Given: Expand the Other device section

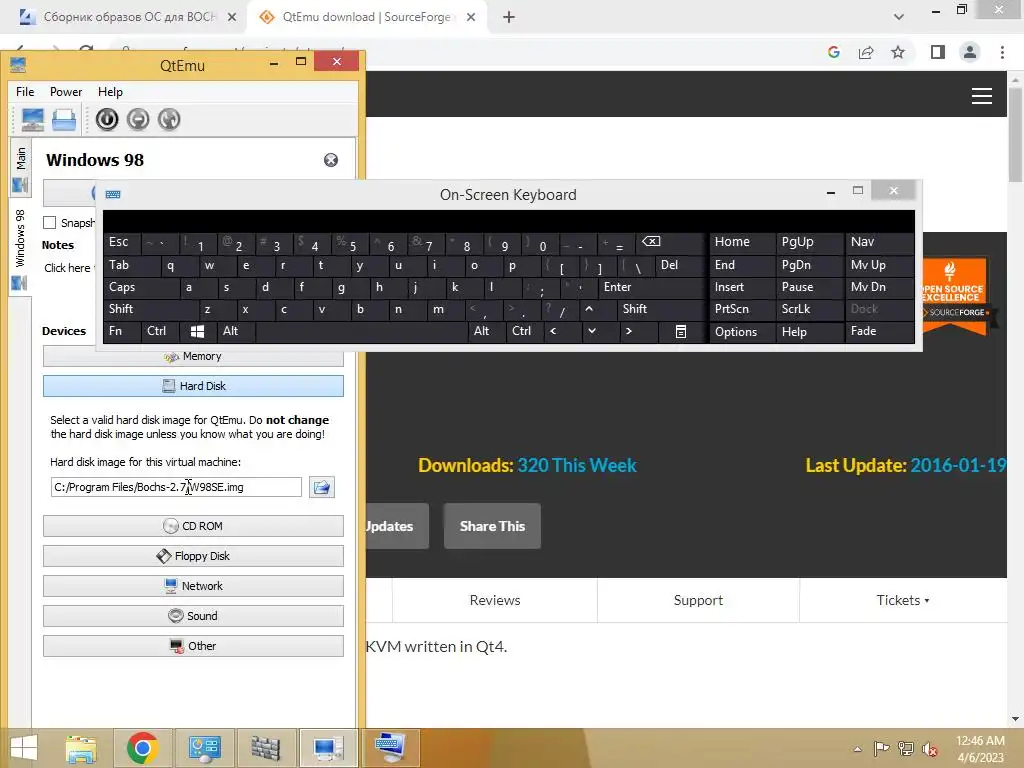Looking at the screenshot, I should pyautogui.click(x=193, y=647).
